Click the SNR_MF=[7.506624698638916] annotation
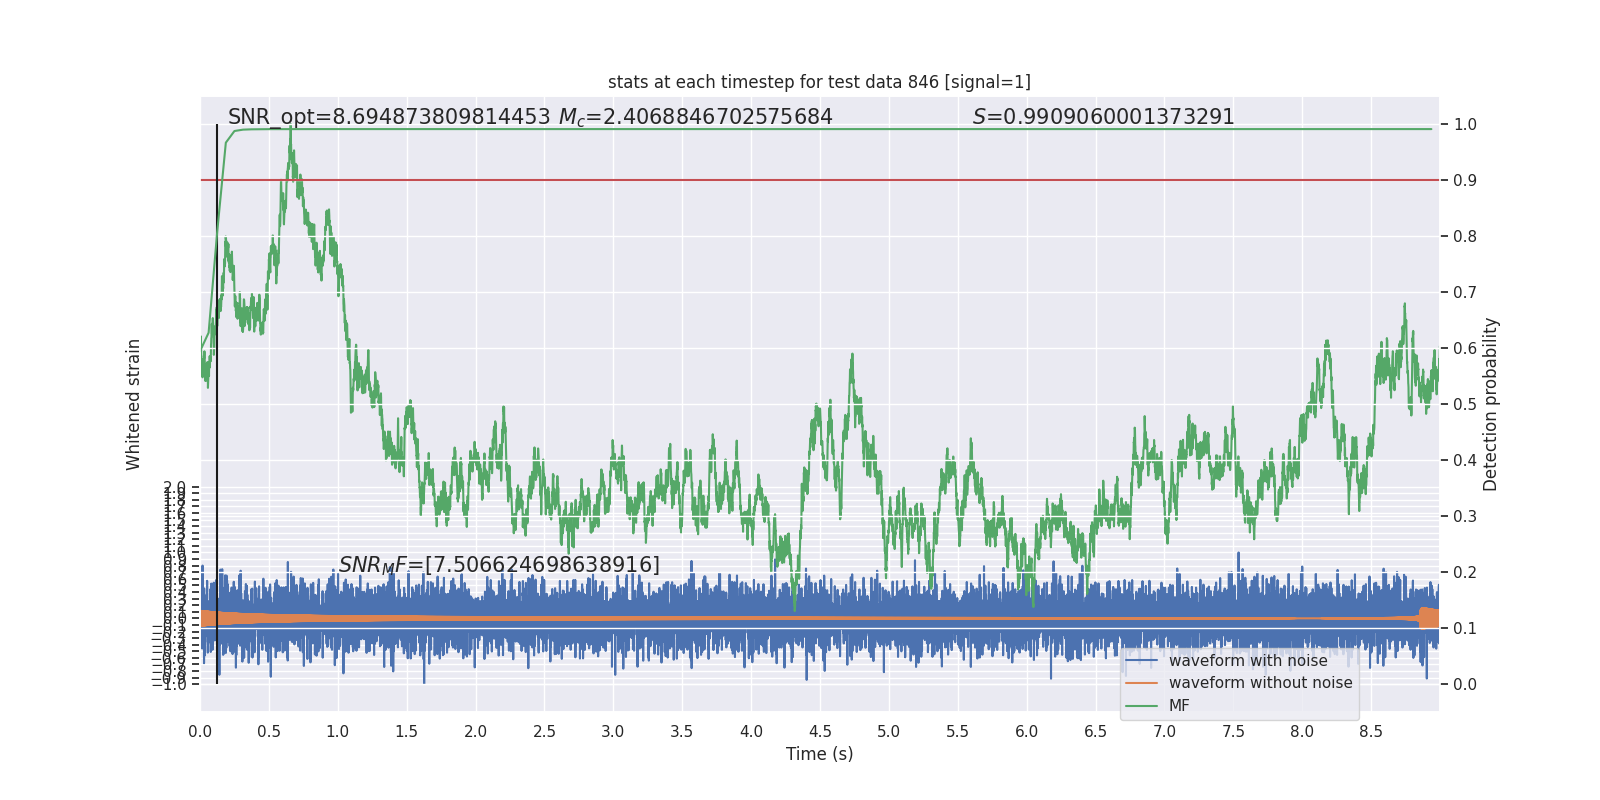Screen dimensions: 1600x800 click(x=499, y=565)
